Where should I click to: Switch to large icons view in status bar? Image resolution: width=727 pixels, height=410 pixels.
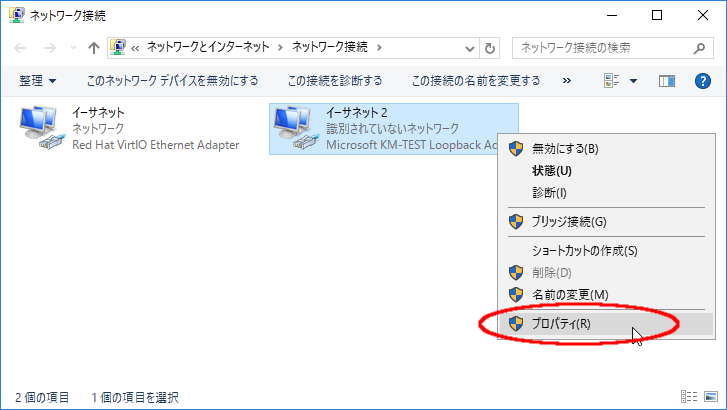[709, 397]
